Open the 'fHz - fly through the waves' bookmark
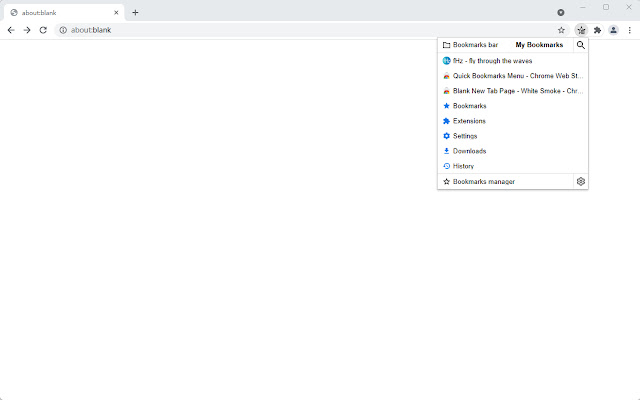 point(492,61)
